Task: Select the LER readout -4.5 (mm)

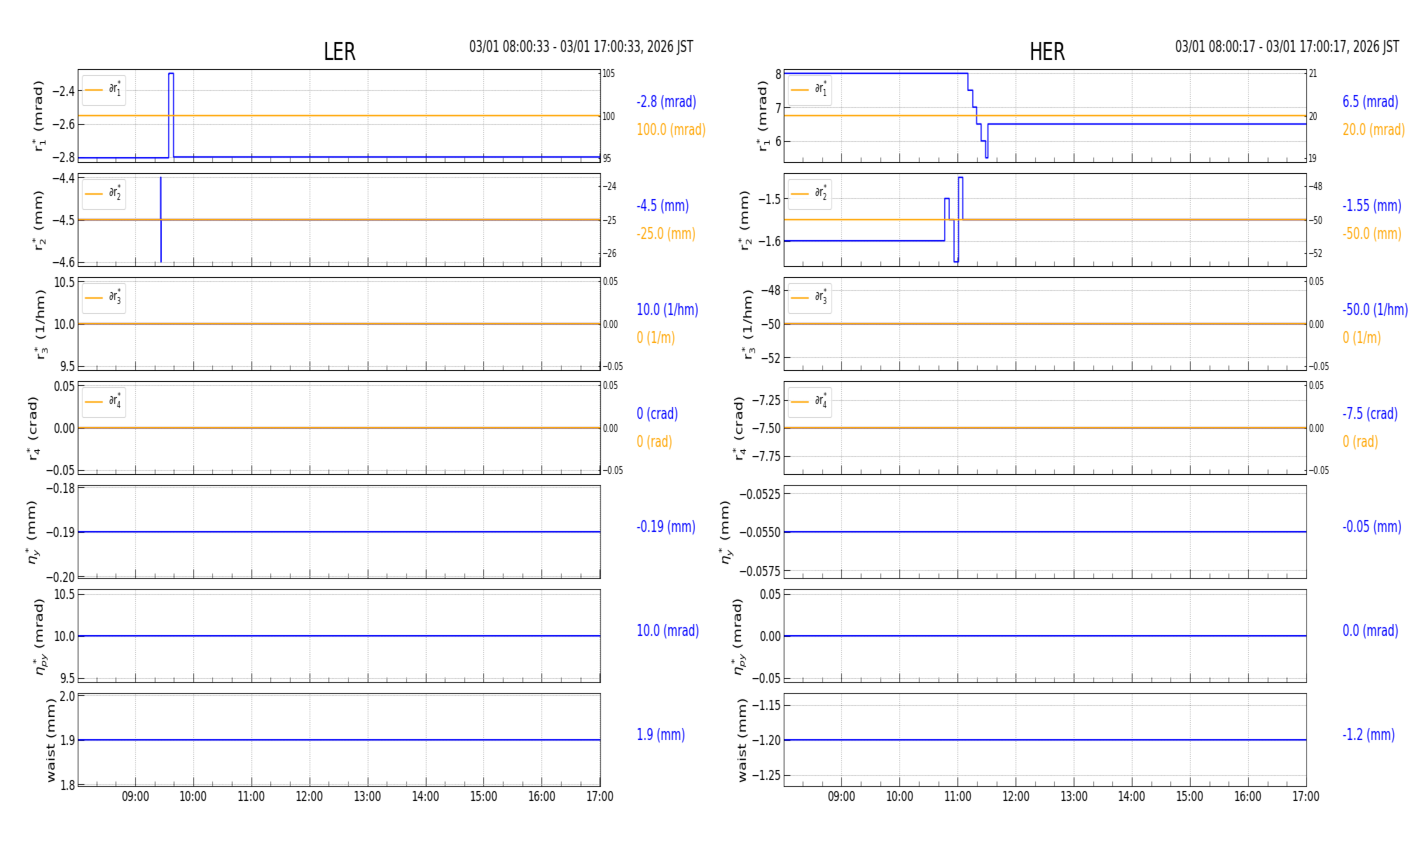Action: (663, 206)
